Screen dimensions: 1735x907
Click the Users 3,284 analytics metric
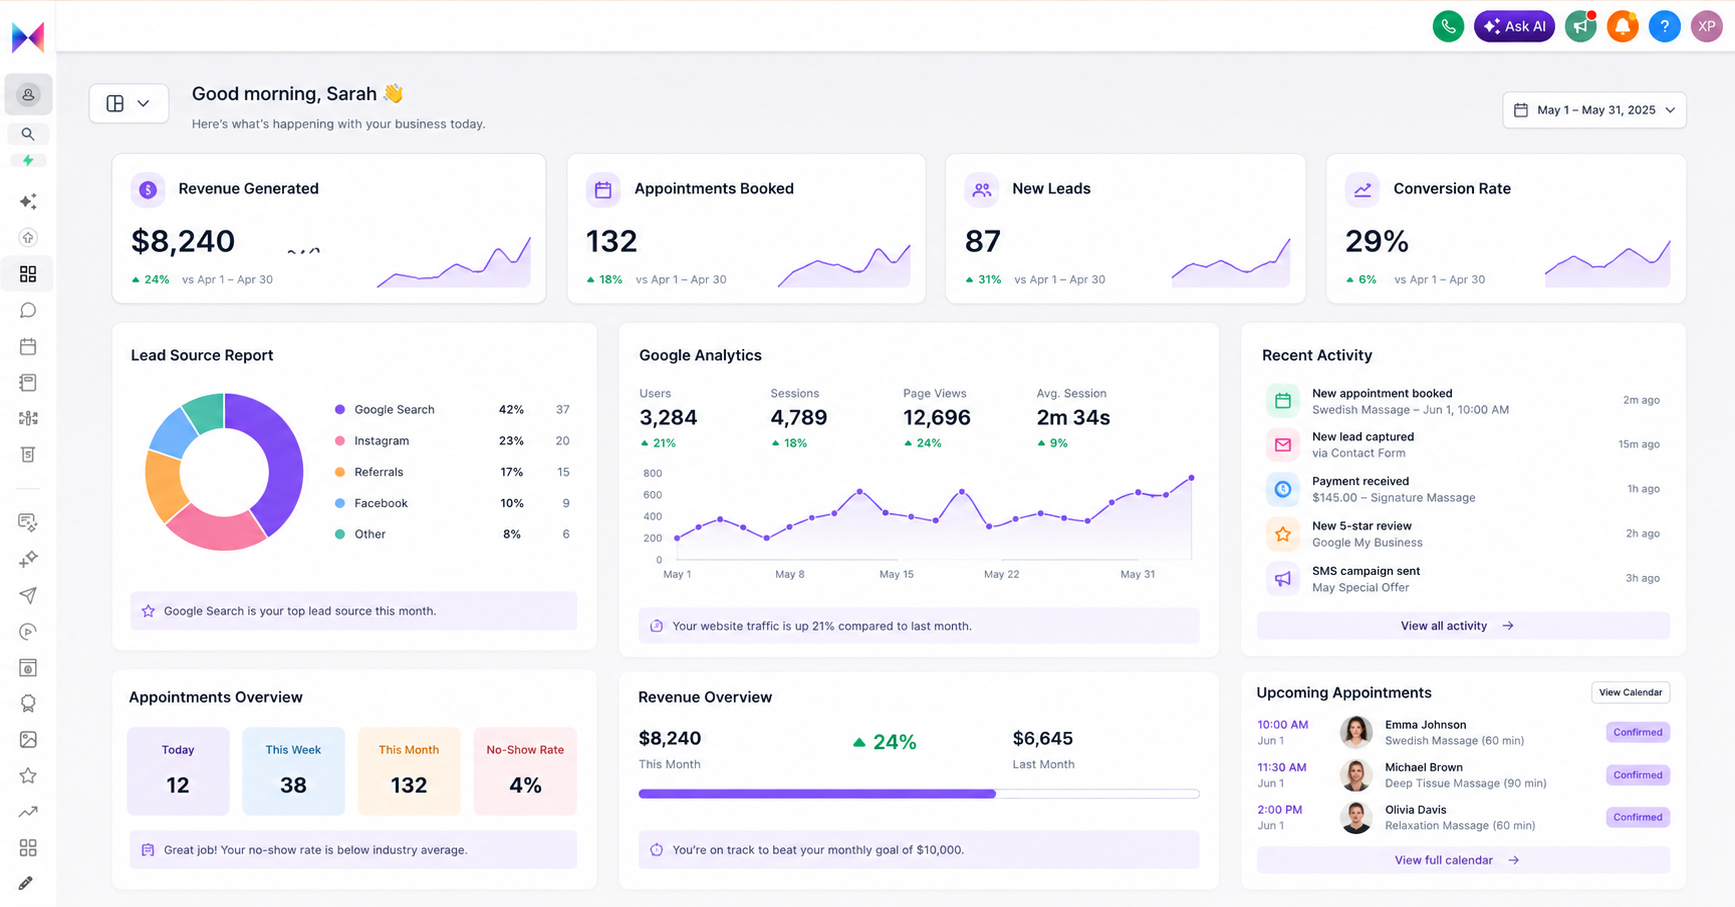pyautogui.click(x=668, y=418)
